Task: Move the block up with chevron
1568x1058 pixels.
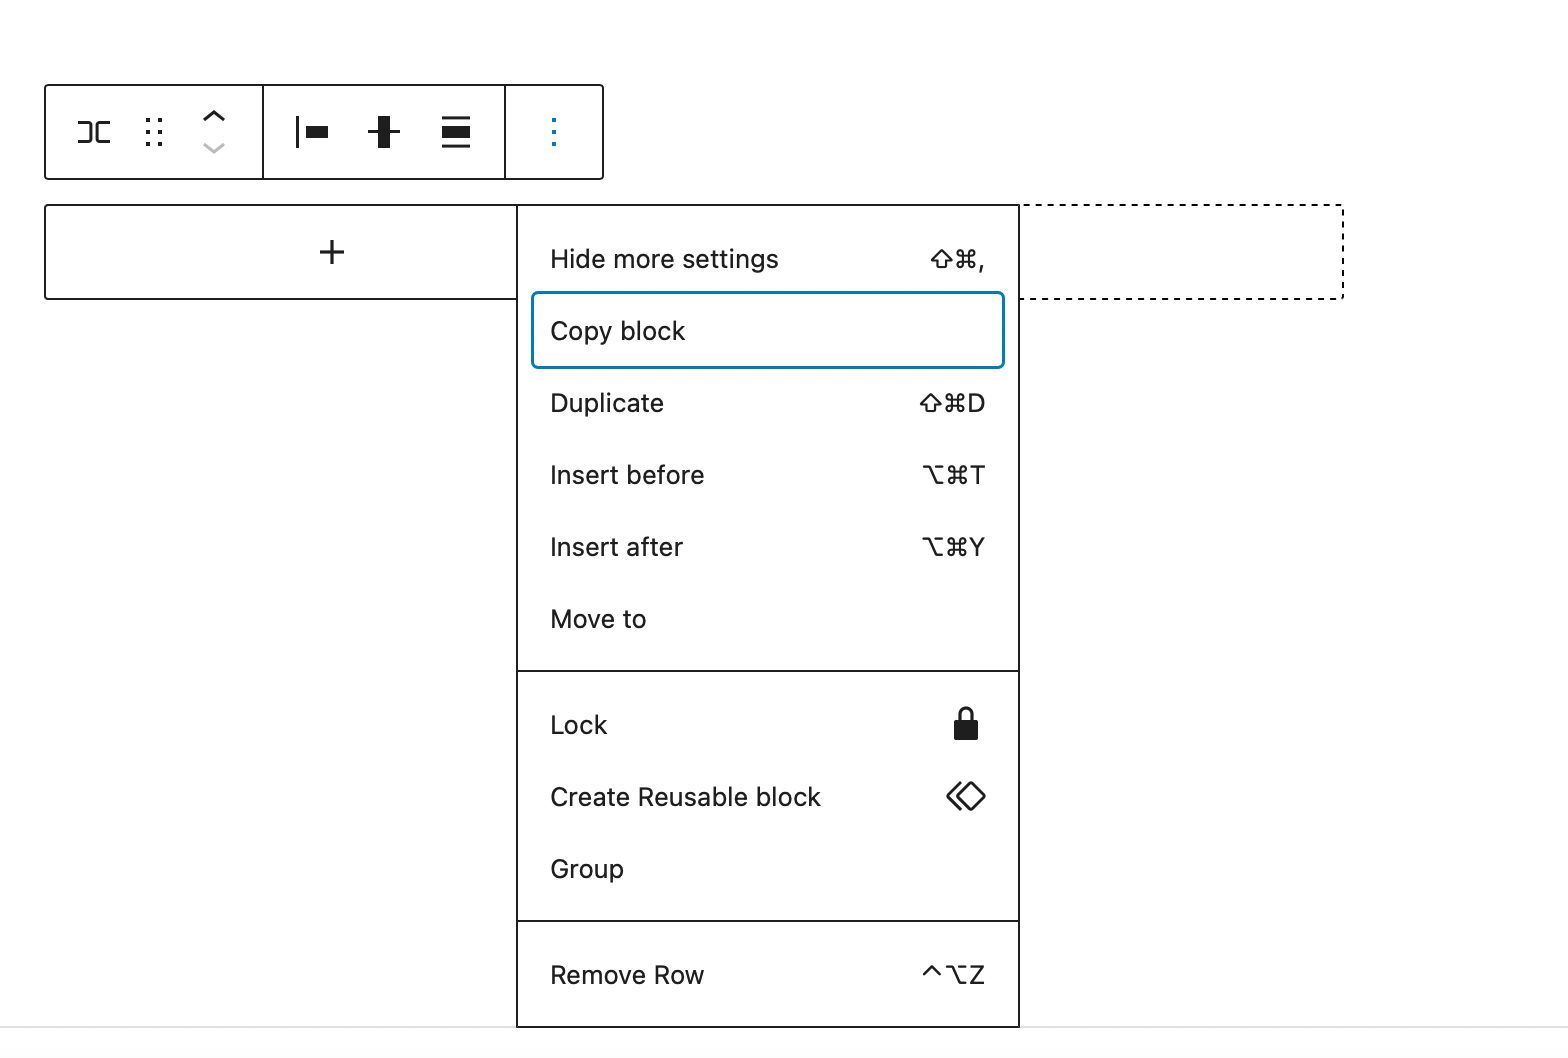Action: click(x=213, y=116)
